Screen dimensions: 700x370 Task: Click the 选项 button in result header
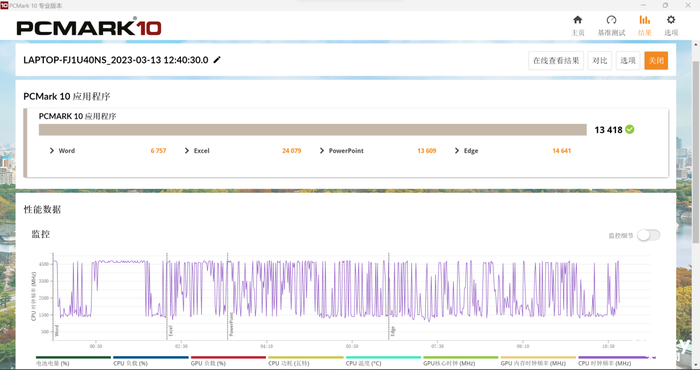click(628, 61)
